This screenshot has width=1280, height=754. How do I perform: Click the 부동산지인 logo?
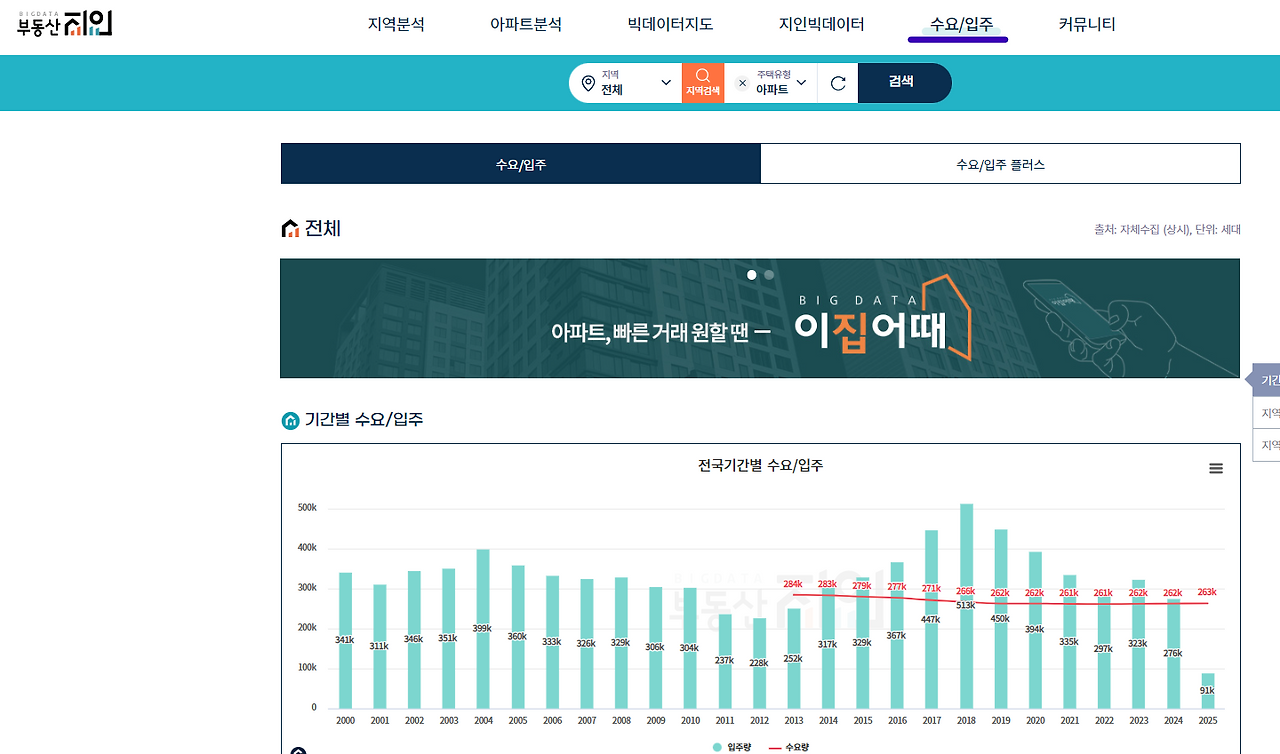[x=62, y=23]
